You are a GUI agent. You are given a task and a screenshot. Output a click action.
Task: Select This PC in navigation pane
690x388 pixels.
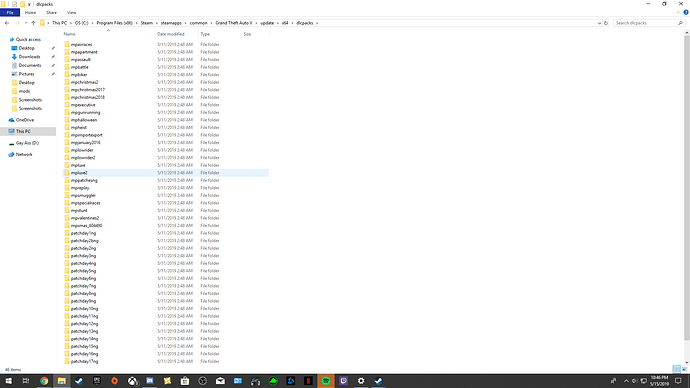tap(23, 131)
